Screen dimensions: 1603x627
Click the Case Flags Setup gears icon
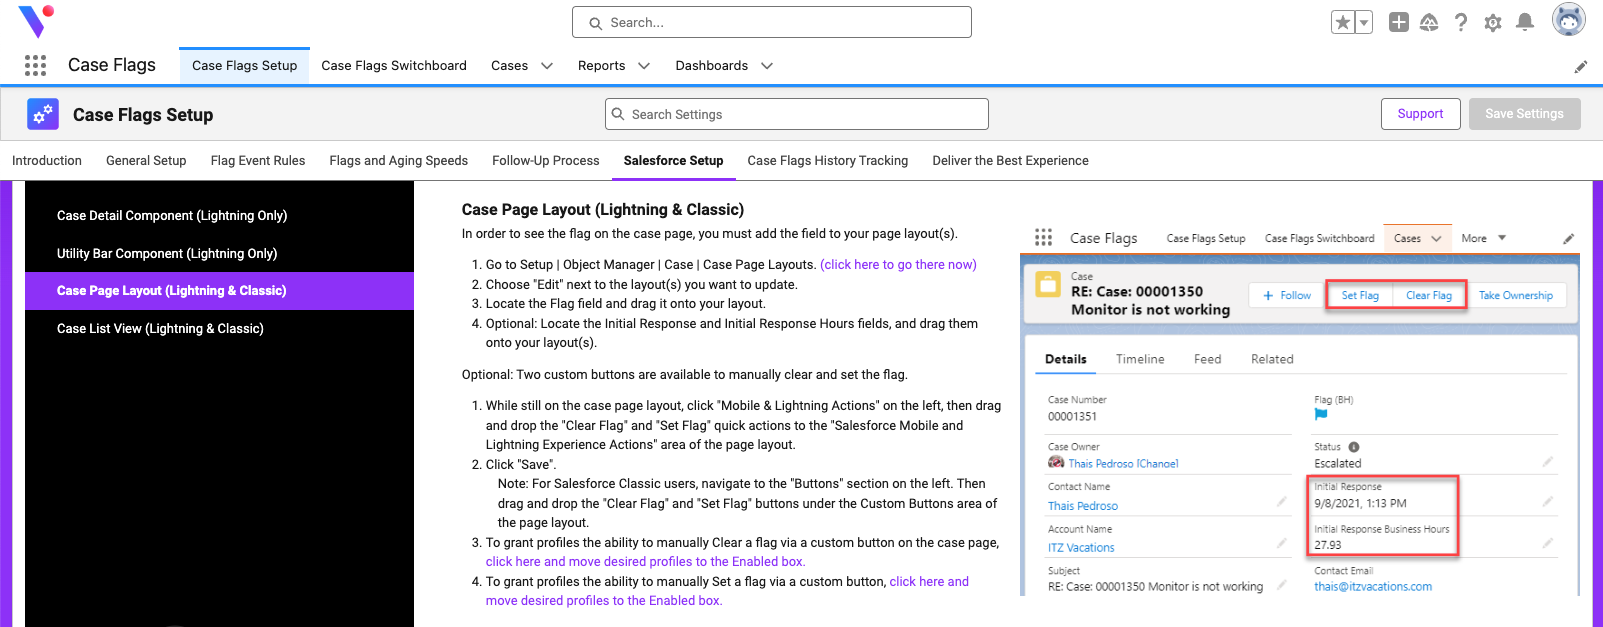[43, 115]
